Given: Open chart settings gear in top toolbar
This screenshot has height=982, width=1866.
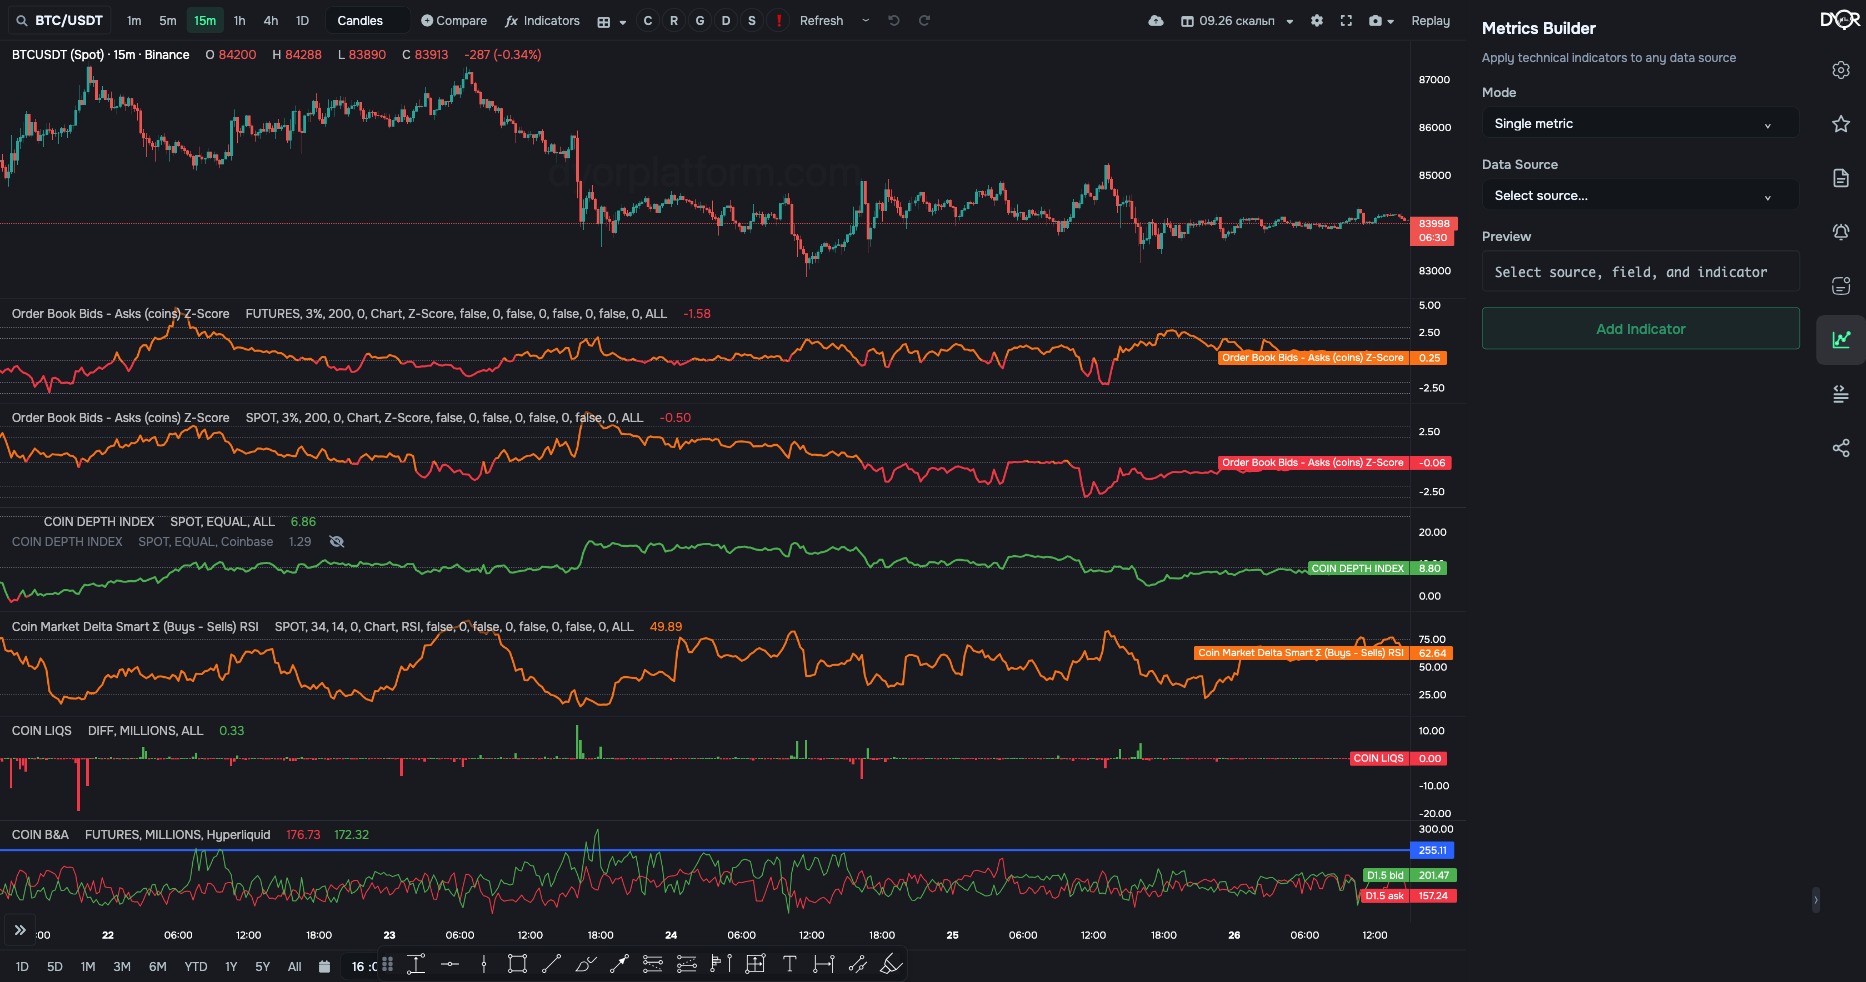Looking at the screenshot, I should [1317, 21].
